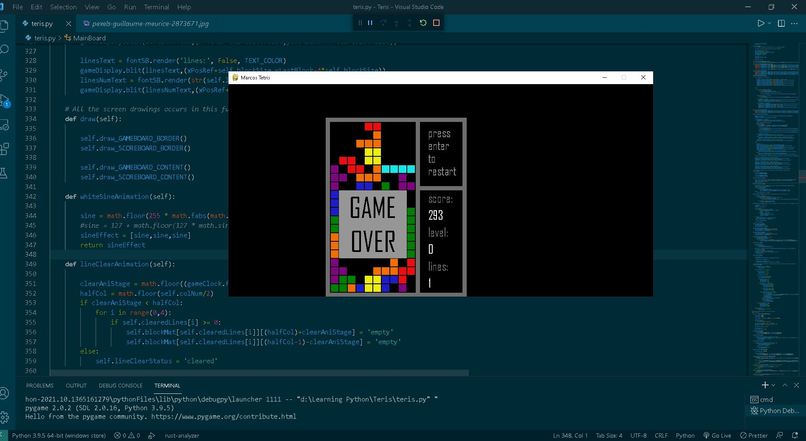This screenshot has width=806, height=441.
Task: Open the new terminal profile dropdown
Action: click(x=773, y=385)
